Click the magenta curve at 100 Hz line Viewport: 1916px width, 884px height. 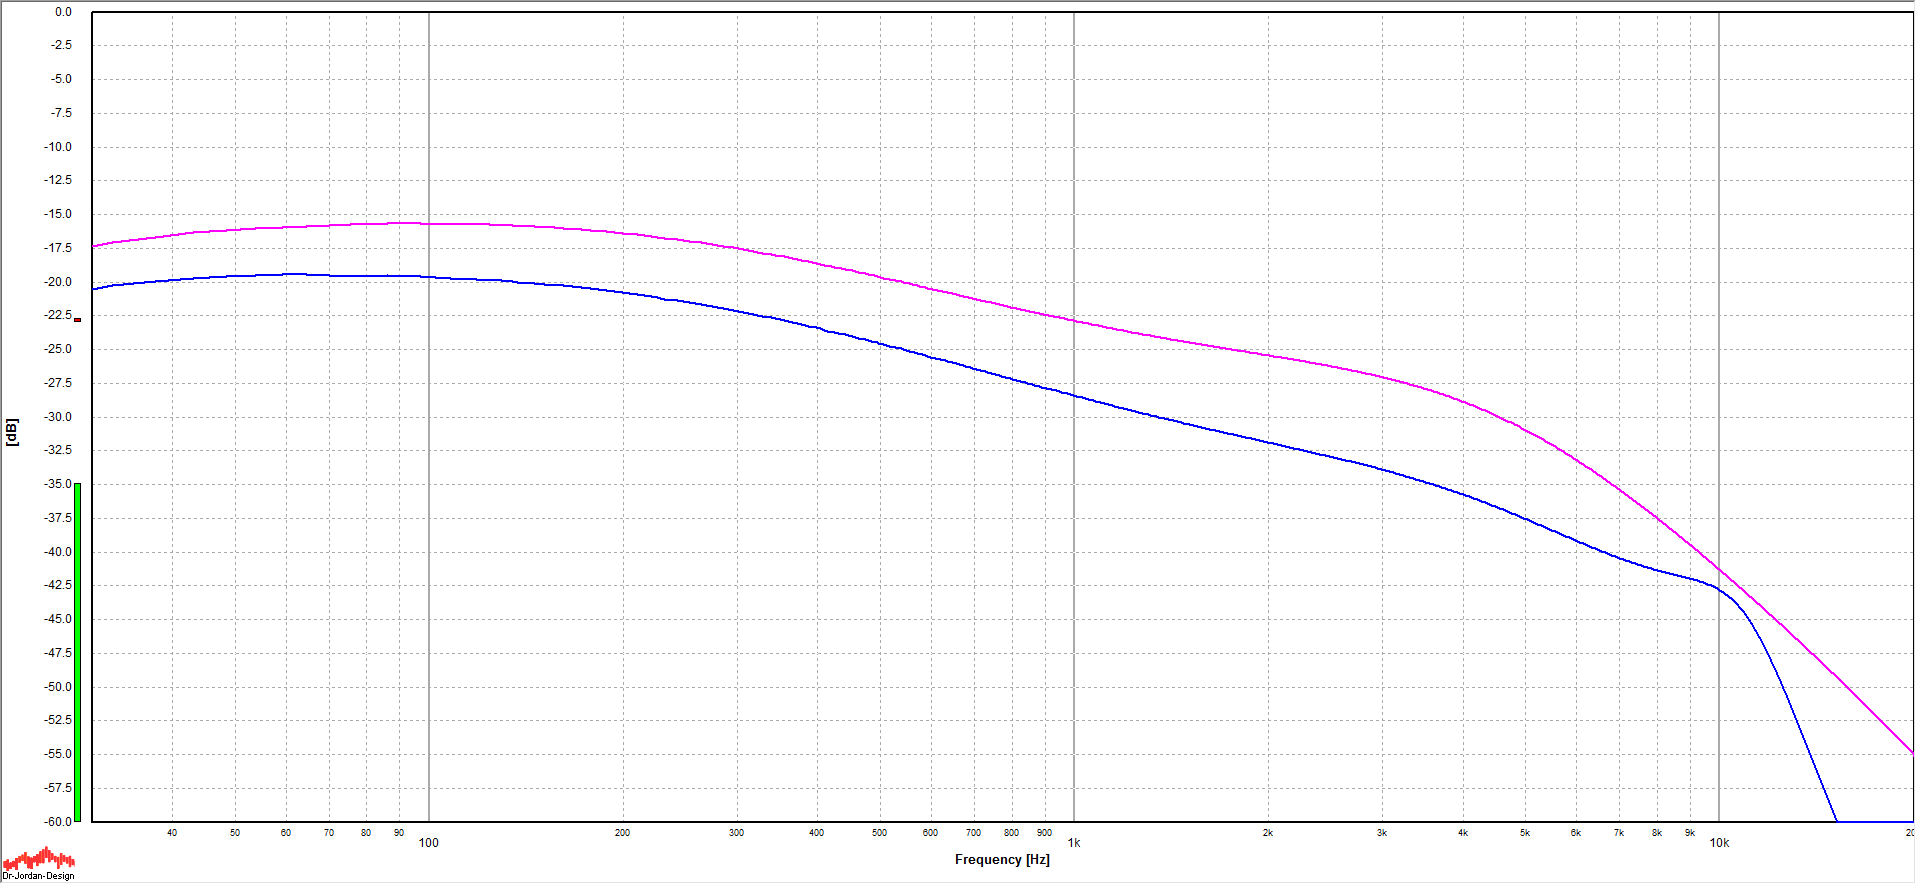pyautogui.click(x=429, y=224)
